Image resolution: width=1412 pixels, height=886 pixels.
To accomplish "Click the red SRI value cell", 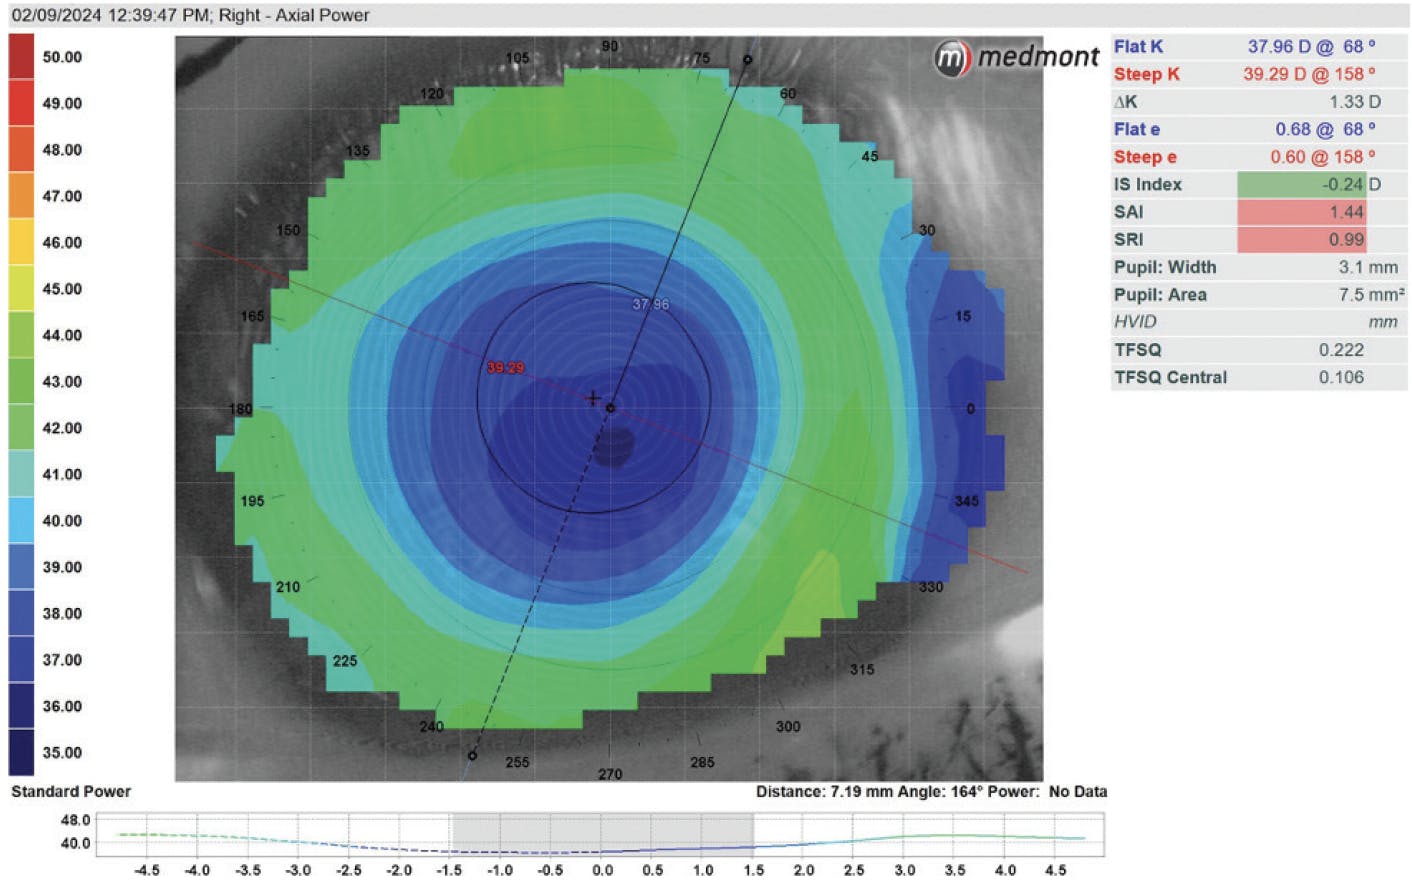I will (1301, 239).
